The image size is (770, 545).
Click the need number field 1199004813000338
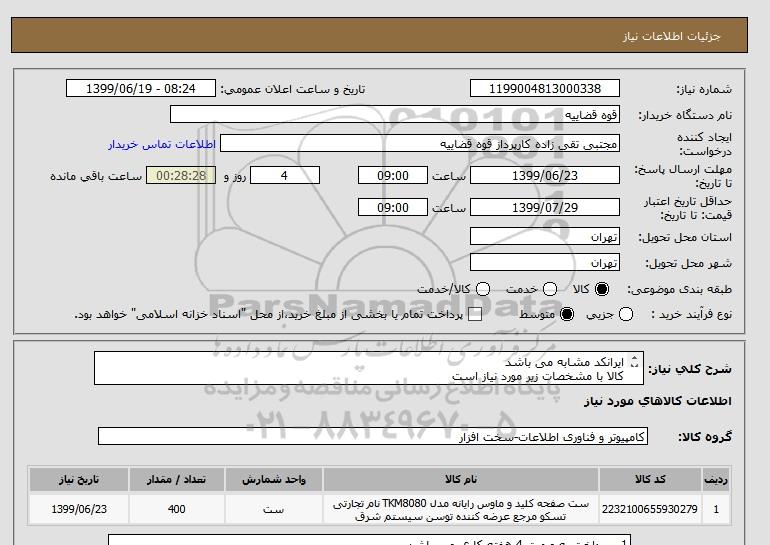[545, 88]
